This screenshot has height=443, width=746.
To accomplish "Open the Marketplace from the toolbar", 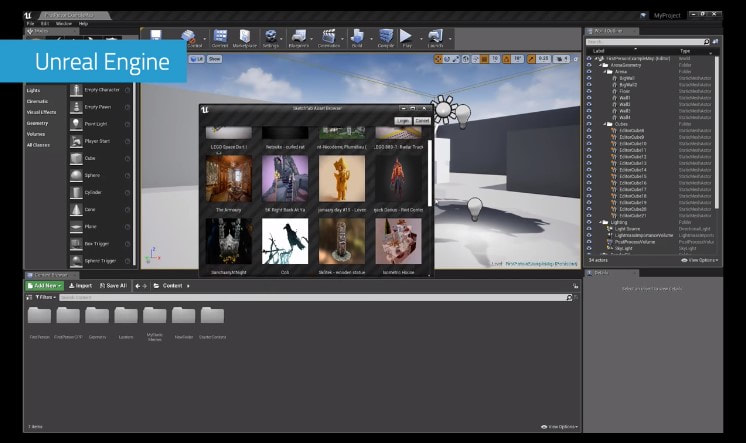I will [244, 38].
